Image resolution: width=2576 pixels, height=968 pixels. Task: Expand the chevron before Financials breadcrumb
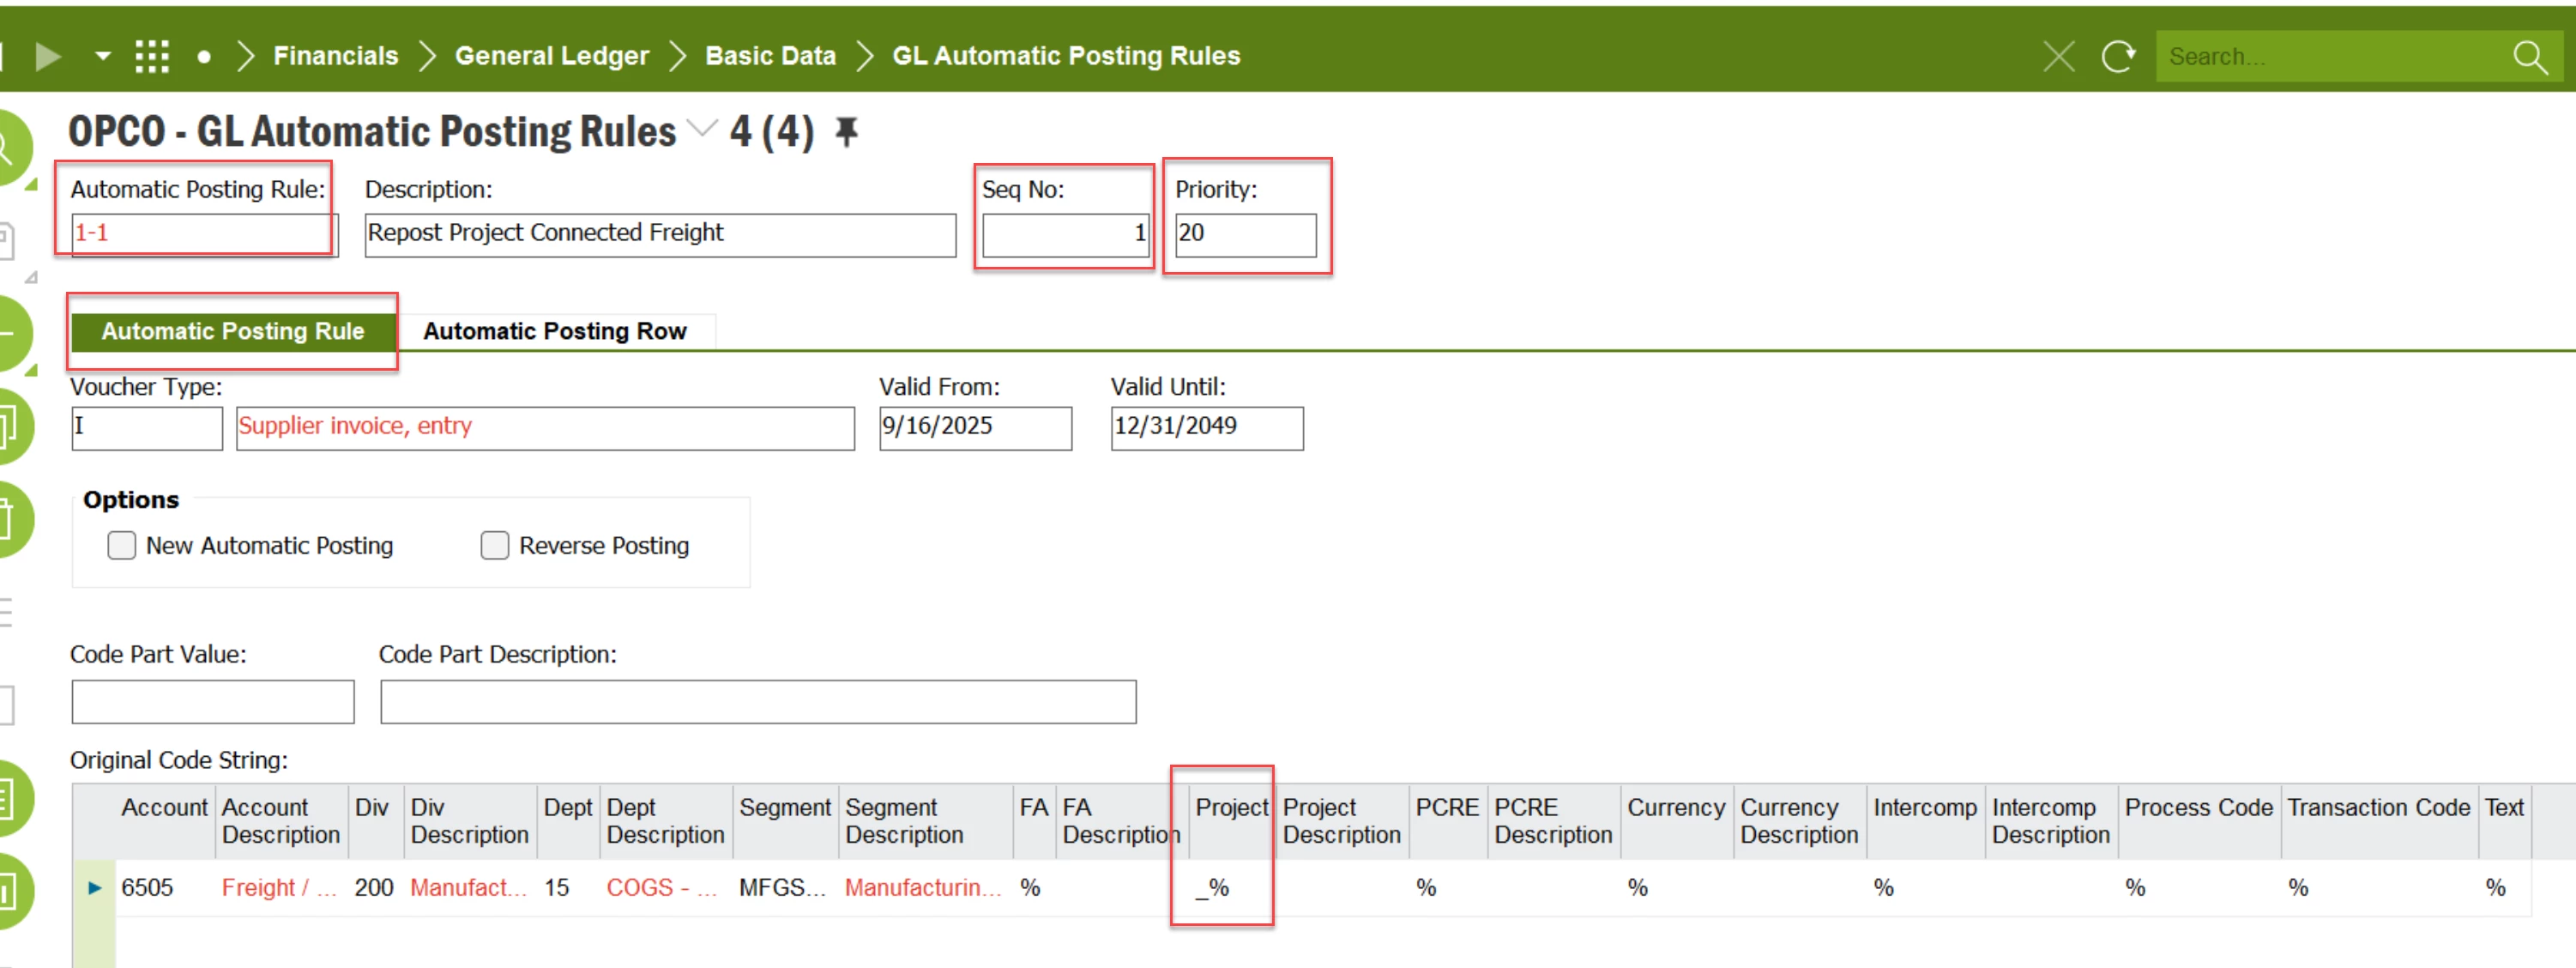coord(246,56)
